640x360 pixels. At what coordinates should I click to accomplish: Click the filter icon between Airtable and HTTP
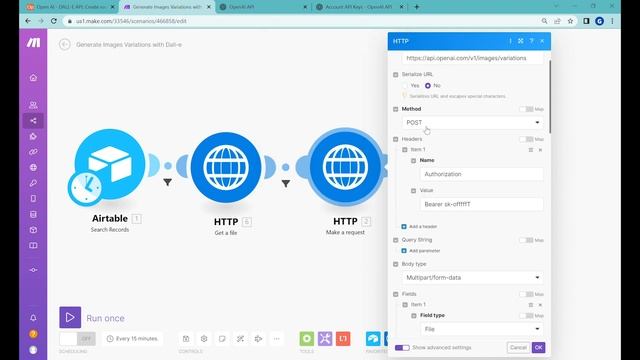tap(168, 182)
